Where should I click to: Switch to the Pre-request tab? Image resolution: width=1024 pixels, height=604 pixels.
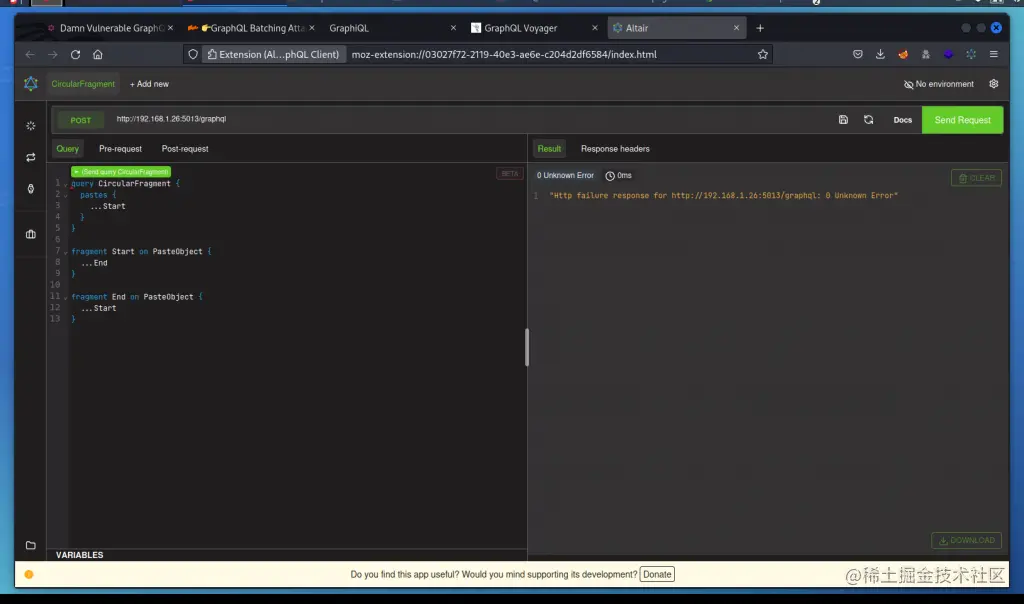click(x=120, y=149)
